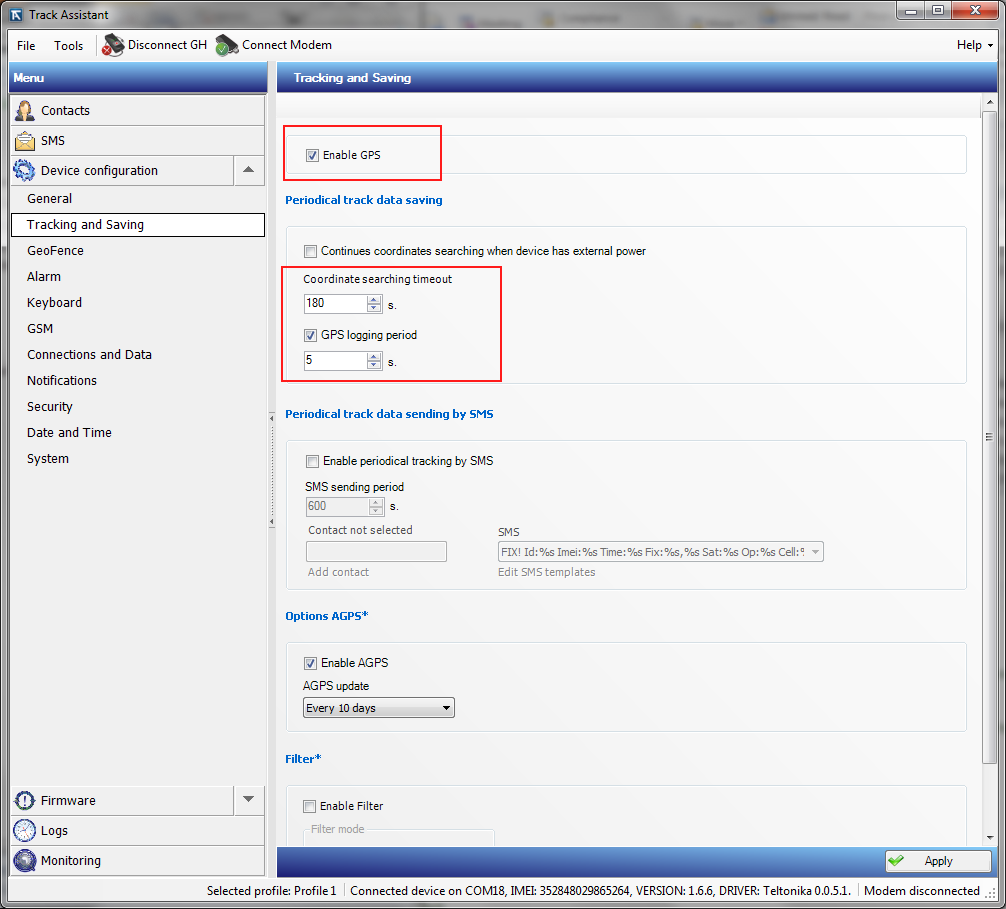
Task: Click the Monitoring globe icon
Action: point(24,861)
